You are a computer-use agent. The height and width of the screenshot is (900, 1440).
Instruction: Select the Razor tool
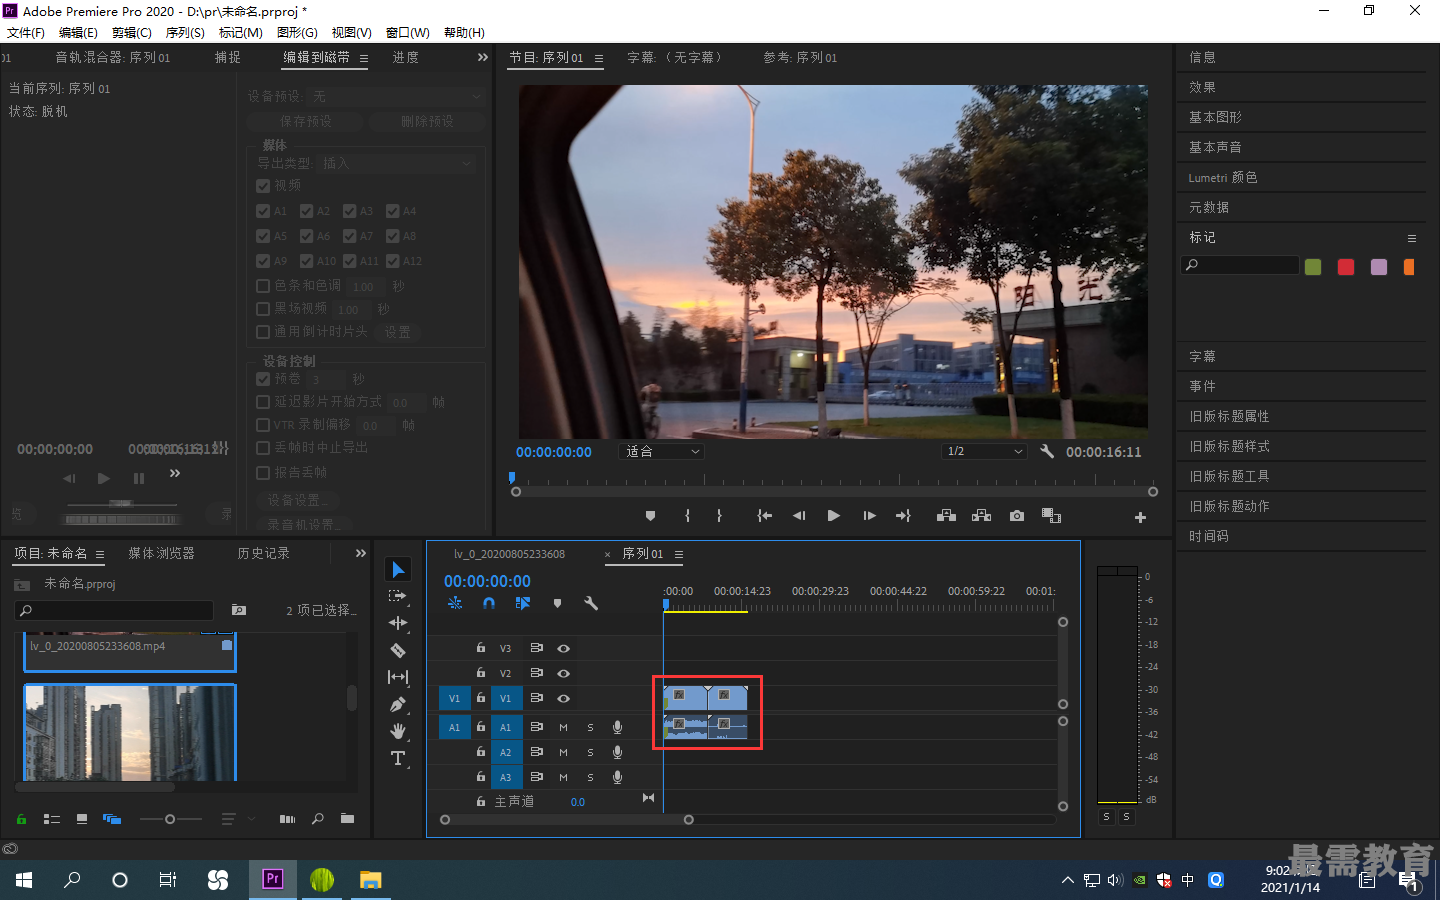point(398,650)
